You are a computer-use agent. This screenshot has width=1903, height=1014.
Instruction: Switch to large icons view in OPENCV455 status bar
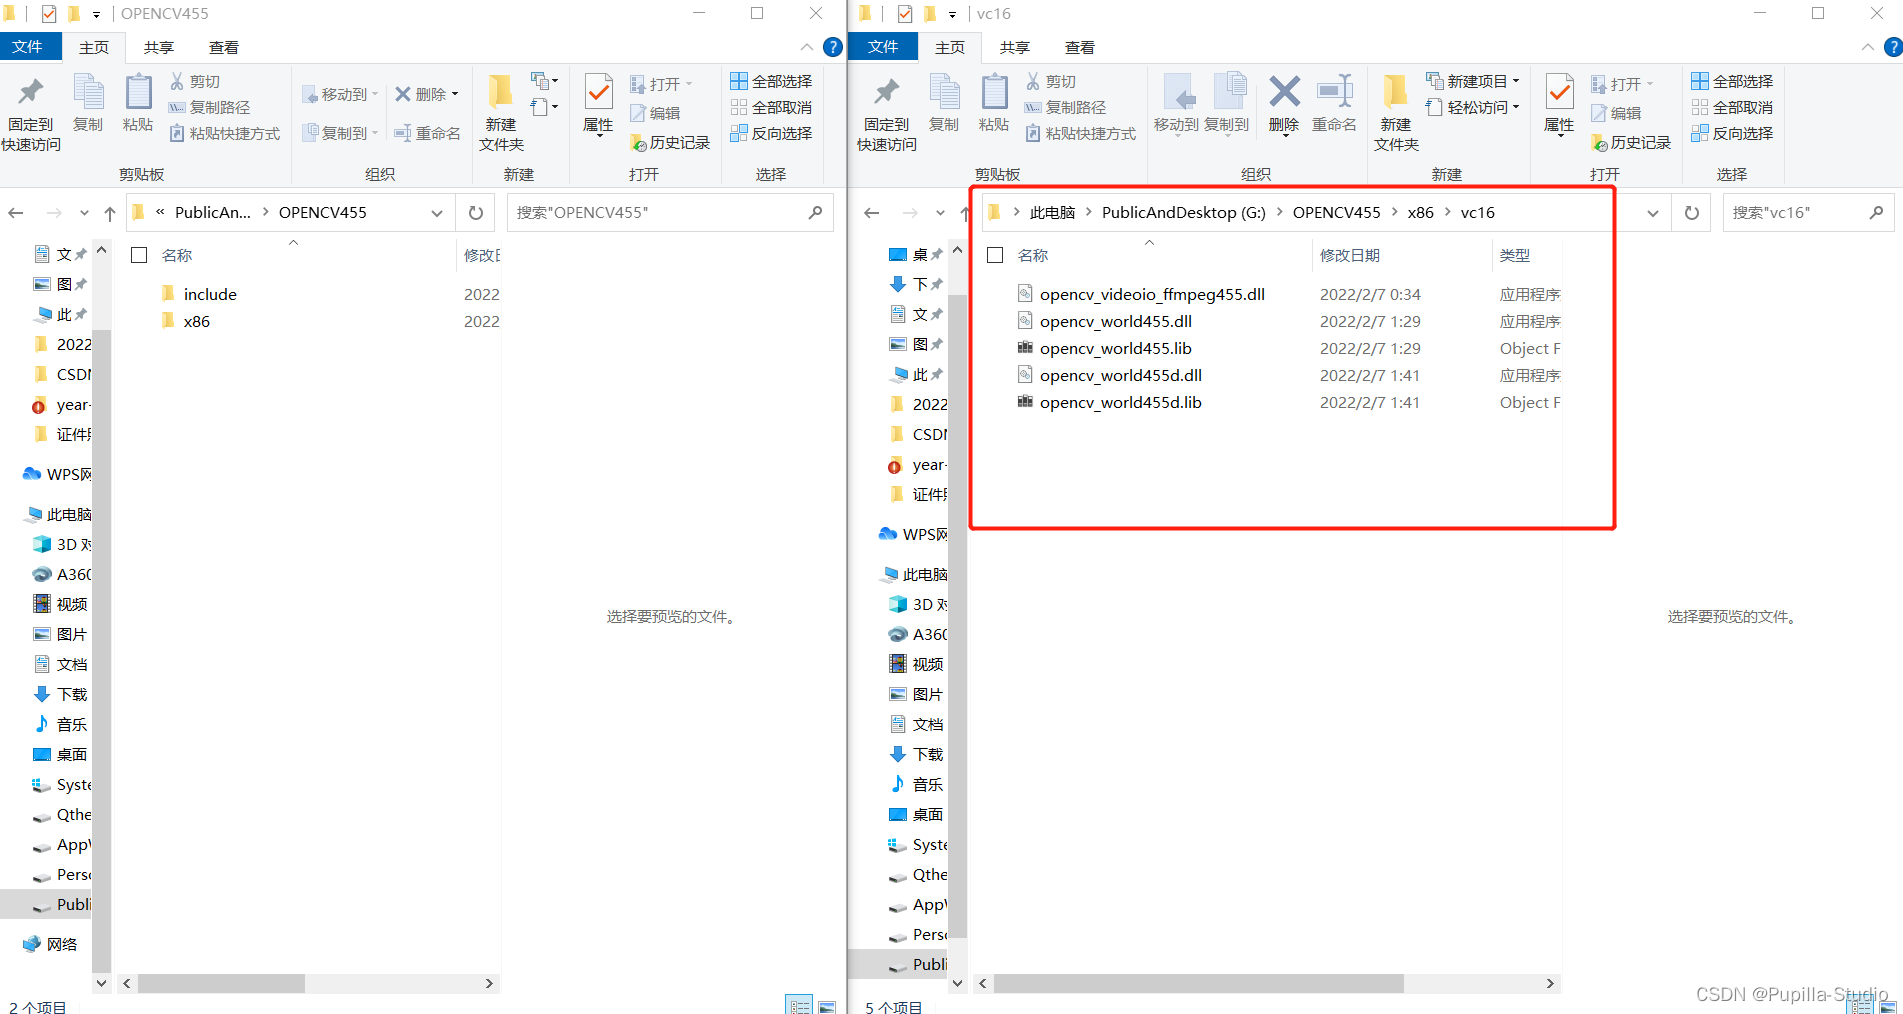(x=827, y=1007)
